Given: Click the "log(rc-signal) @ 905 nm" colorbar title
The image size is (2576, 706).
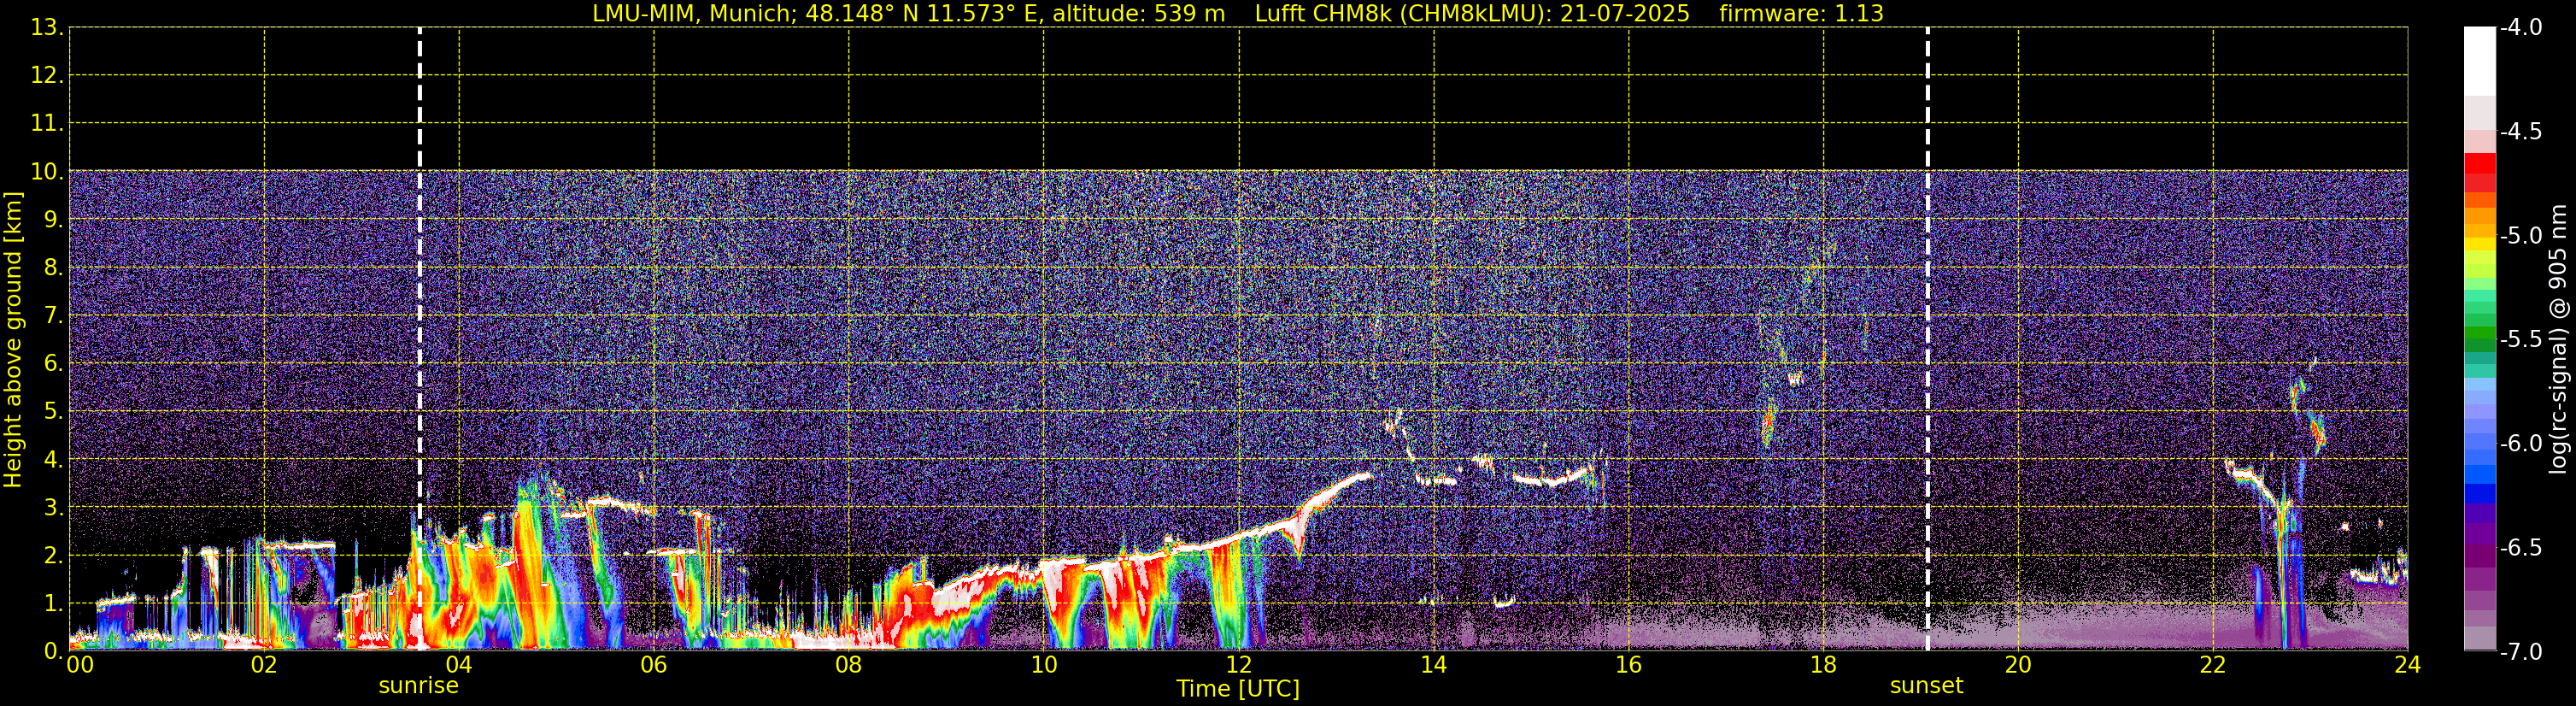Looking at the screenshot, I should [x=2557, y=339].
